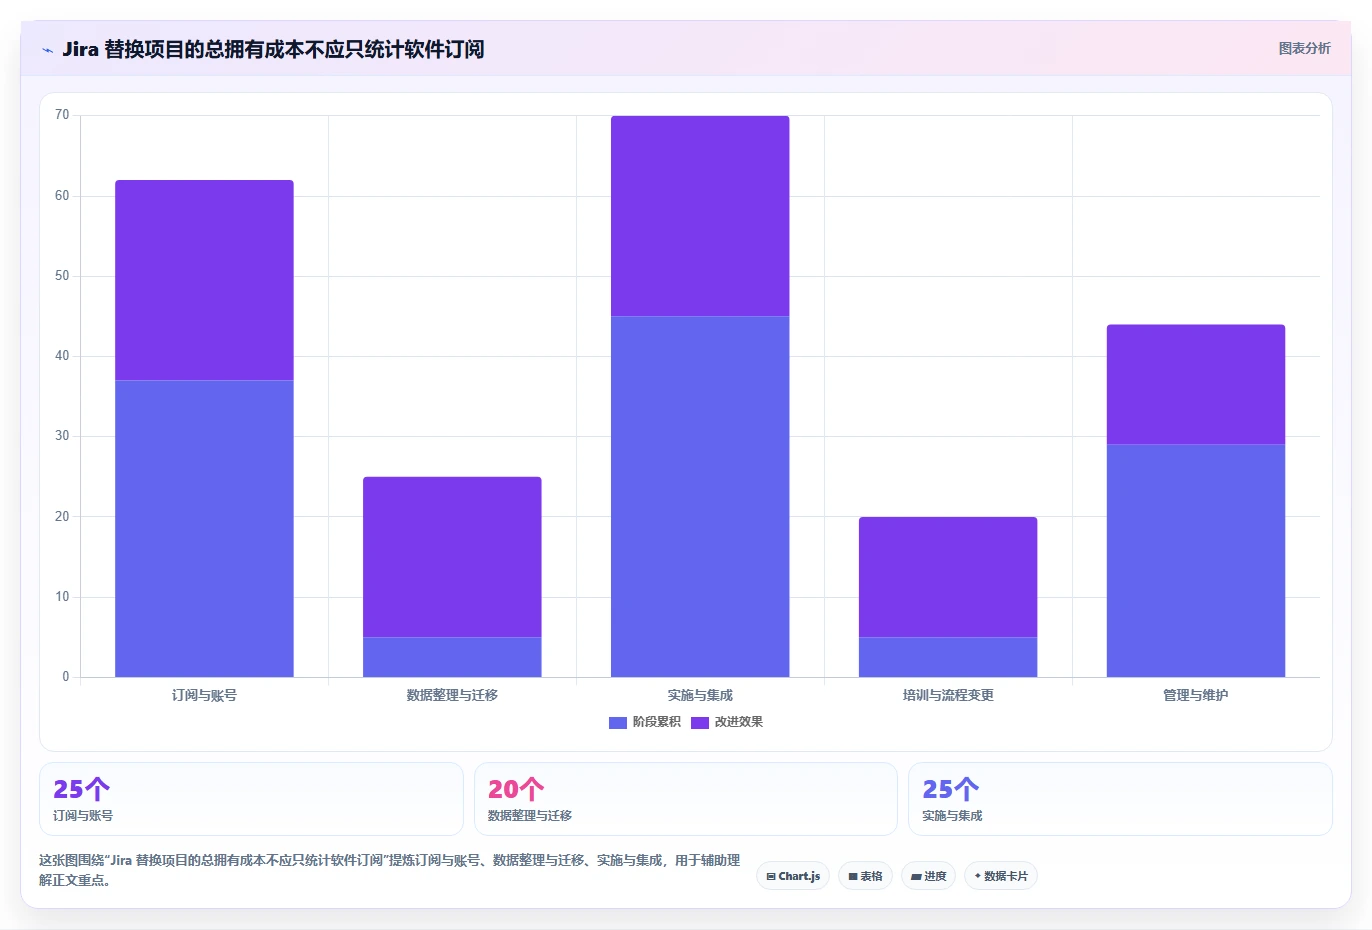The height and width of the screenshot is (930, 1372).
Task: Click the y-axis value 70
Action: 62,115
